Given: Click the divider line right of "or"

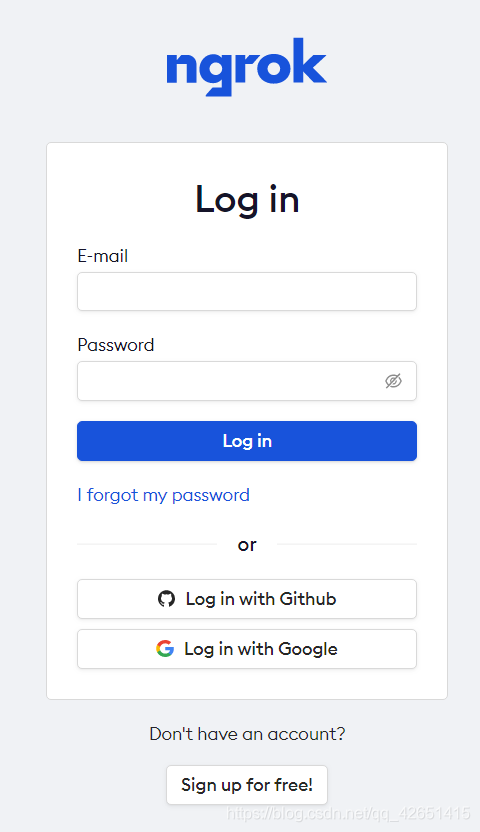Looking at the screenshot, I should (347, 544).
